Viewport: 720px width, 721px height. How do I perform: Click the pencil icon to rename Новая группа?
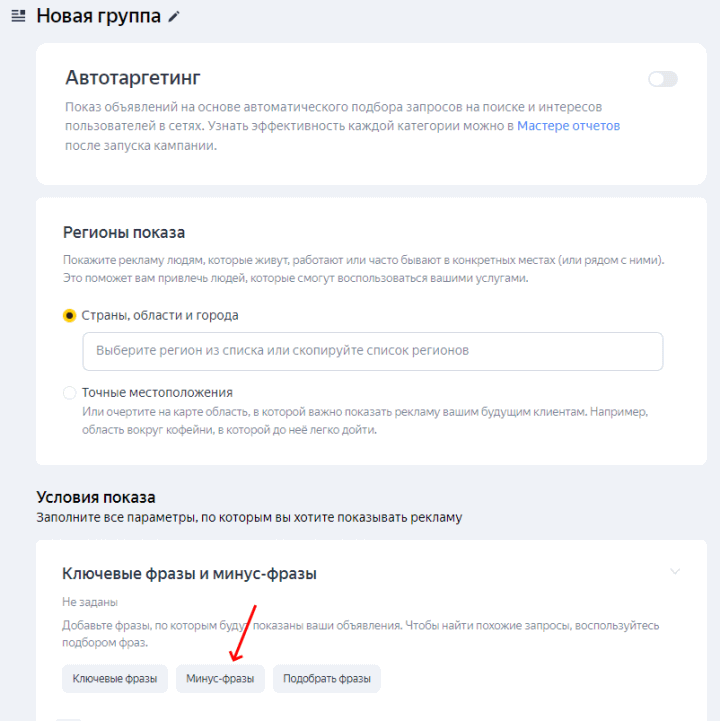(174, 17)
